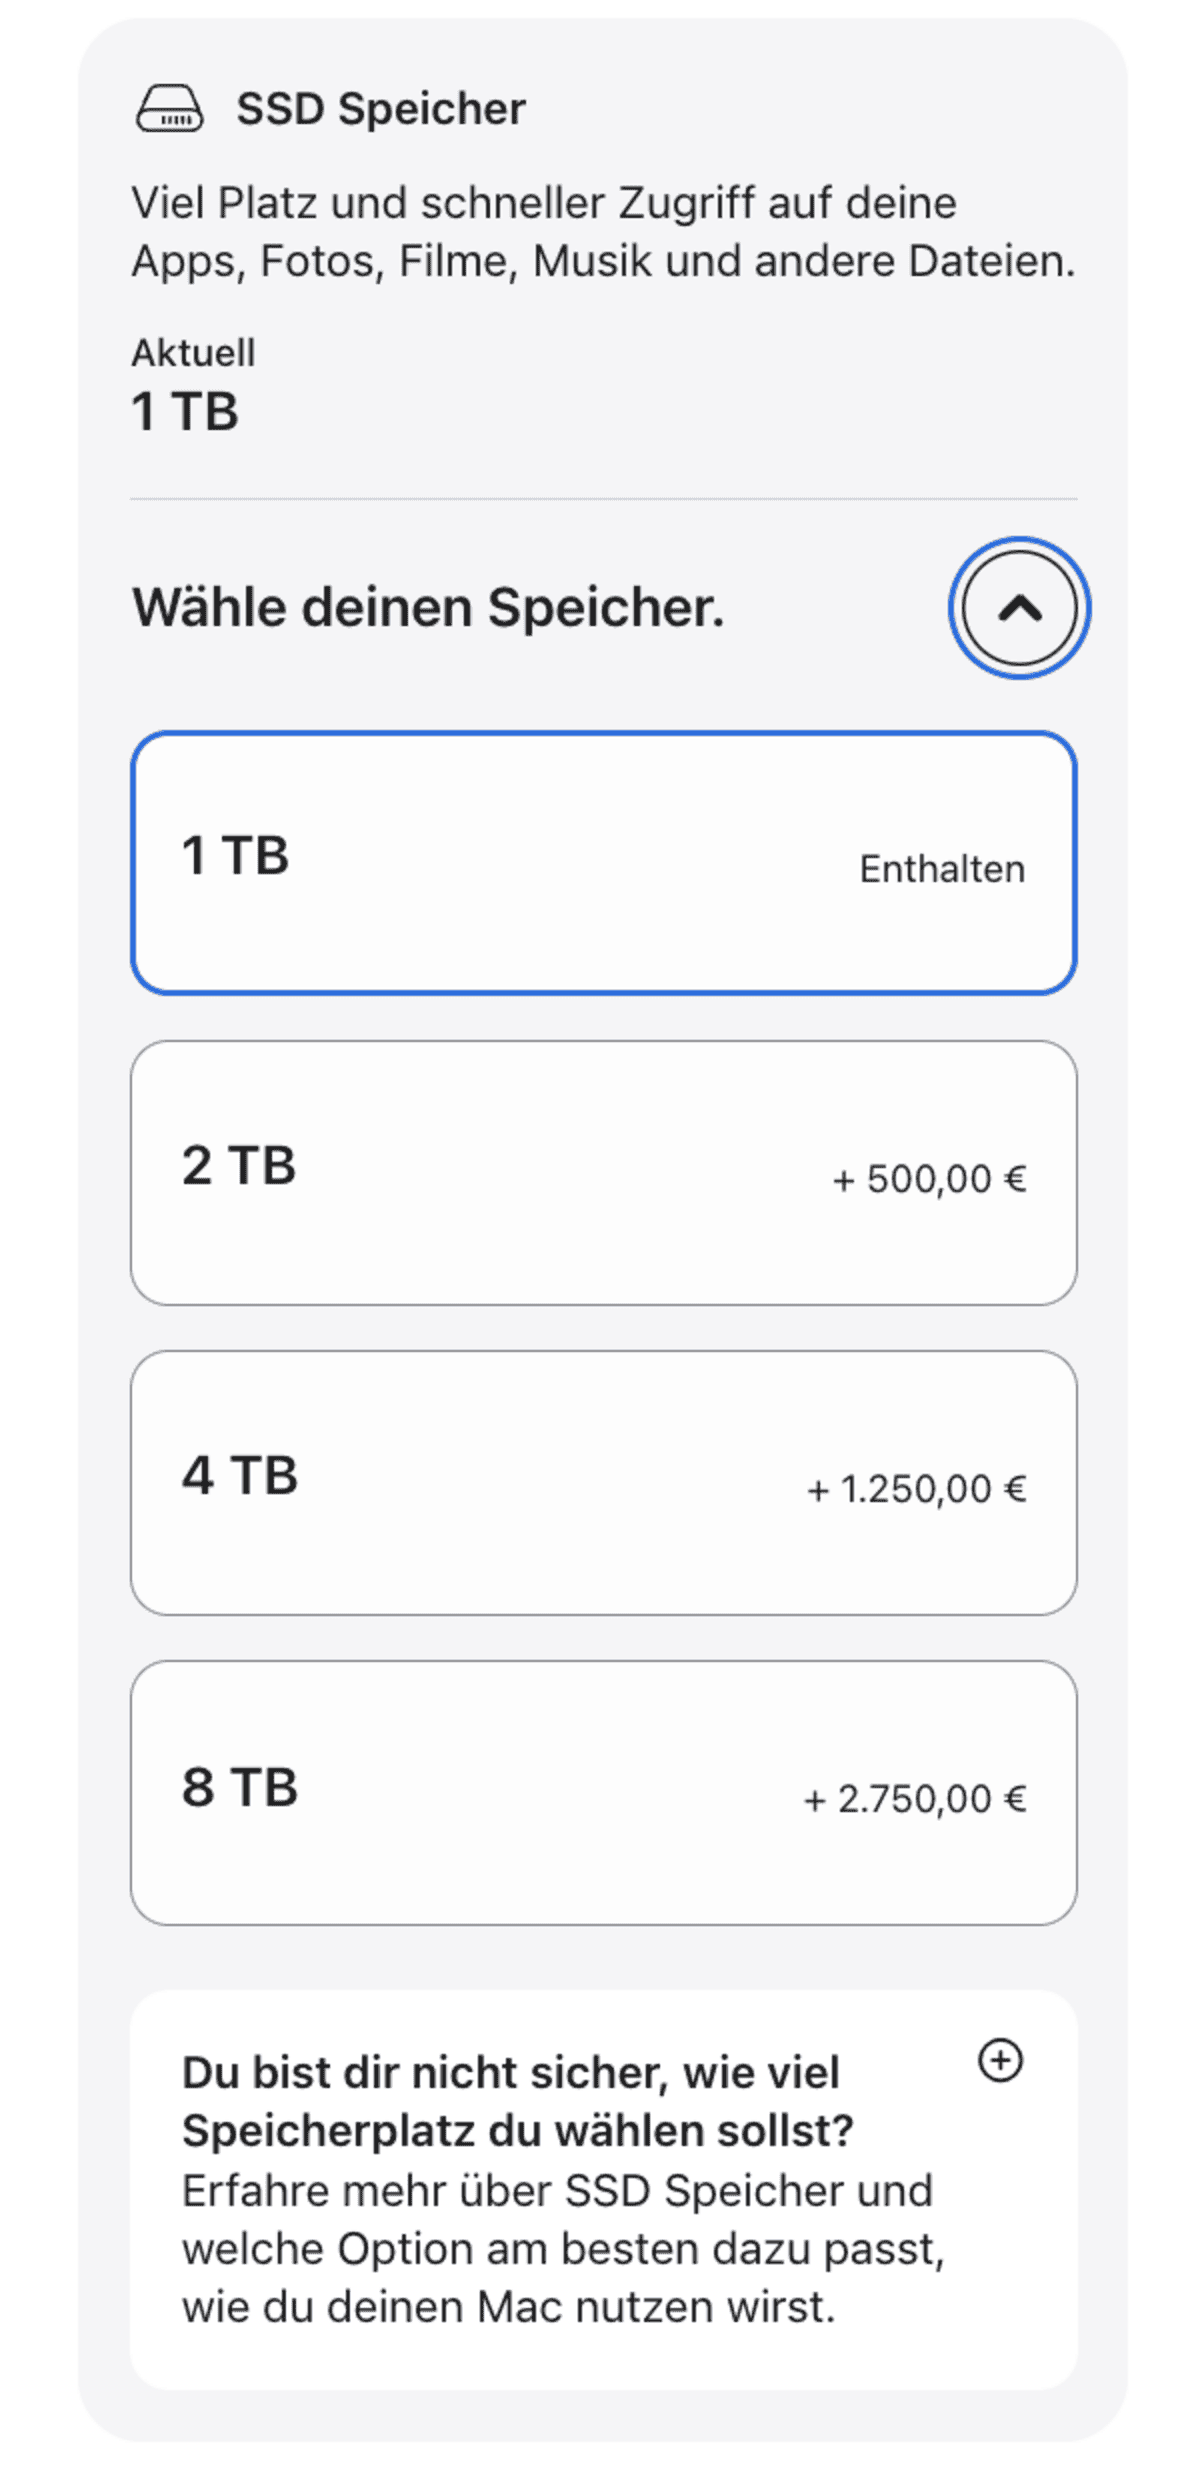
Task: Open "Du bist dir nicht sicher" help heading
Action: pyautogui.click(x=517, y=2101)
